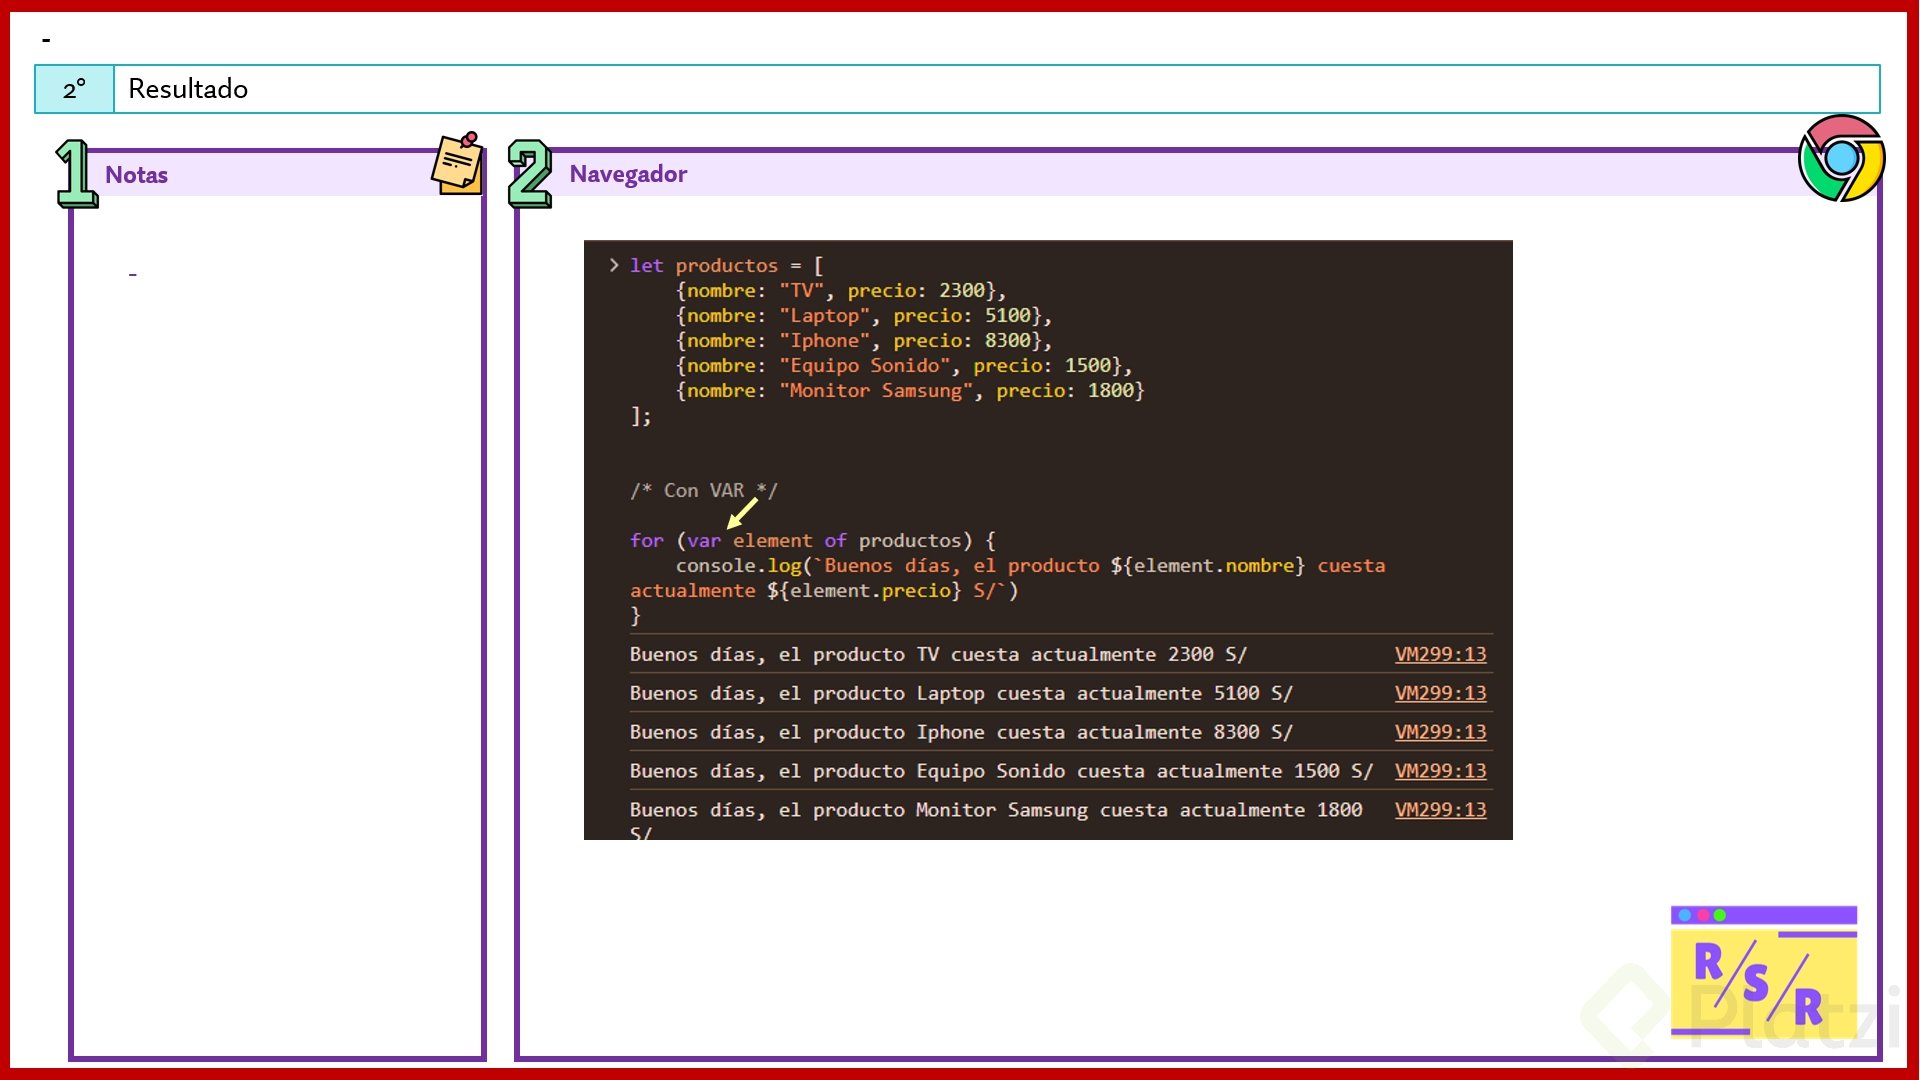Click the green number 2 badge
This screenshot has height=1080, width=1920.
pyautogui.click(x=529, y=174)
